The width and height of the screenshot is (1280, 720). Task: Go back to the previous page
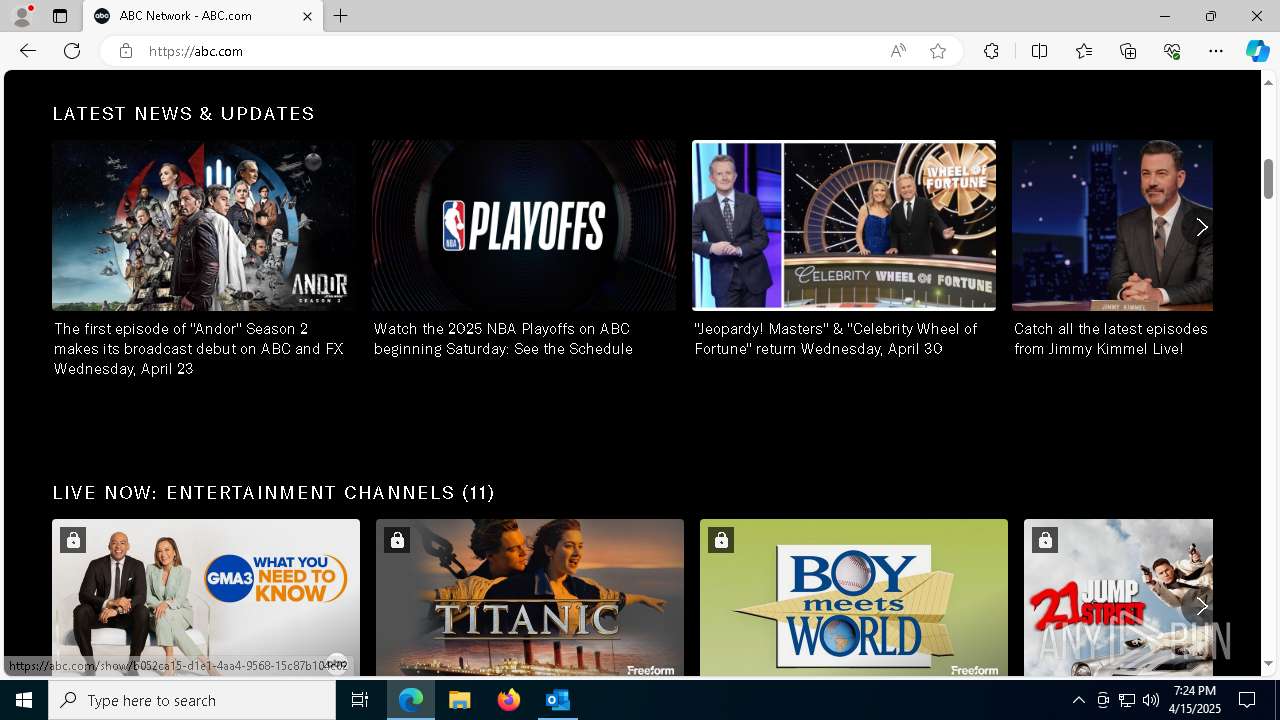(x=28, y=51)
